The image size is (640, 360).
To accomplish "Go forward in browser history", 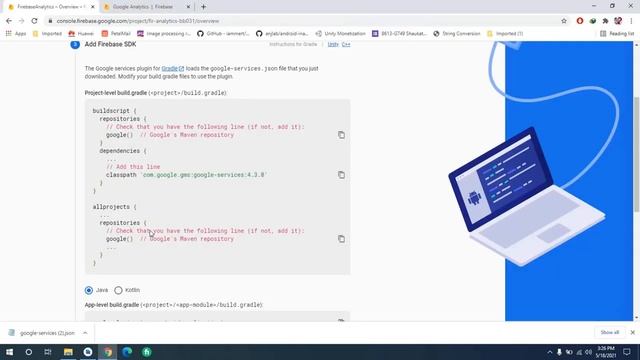I will pyautogui.click(x=21, y=21).
